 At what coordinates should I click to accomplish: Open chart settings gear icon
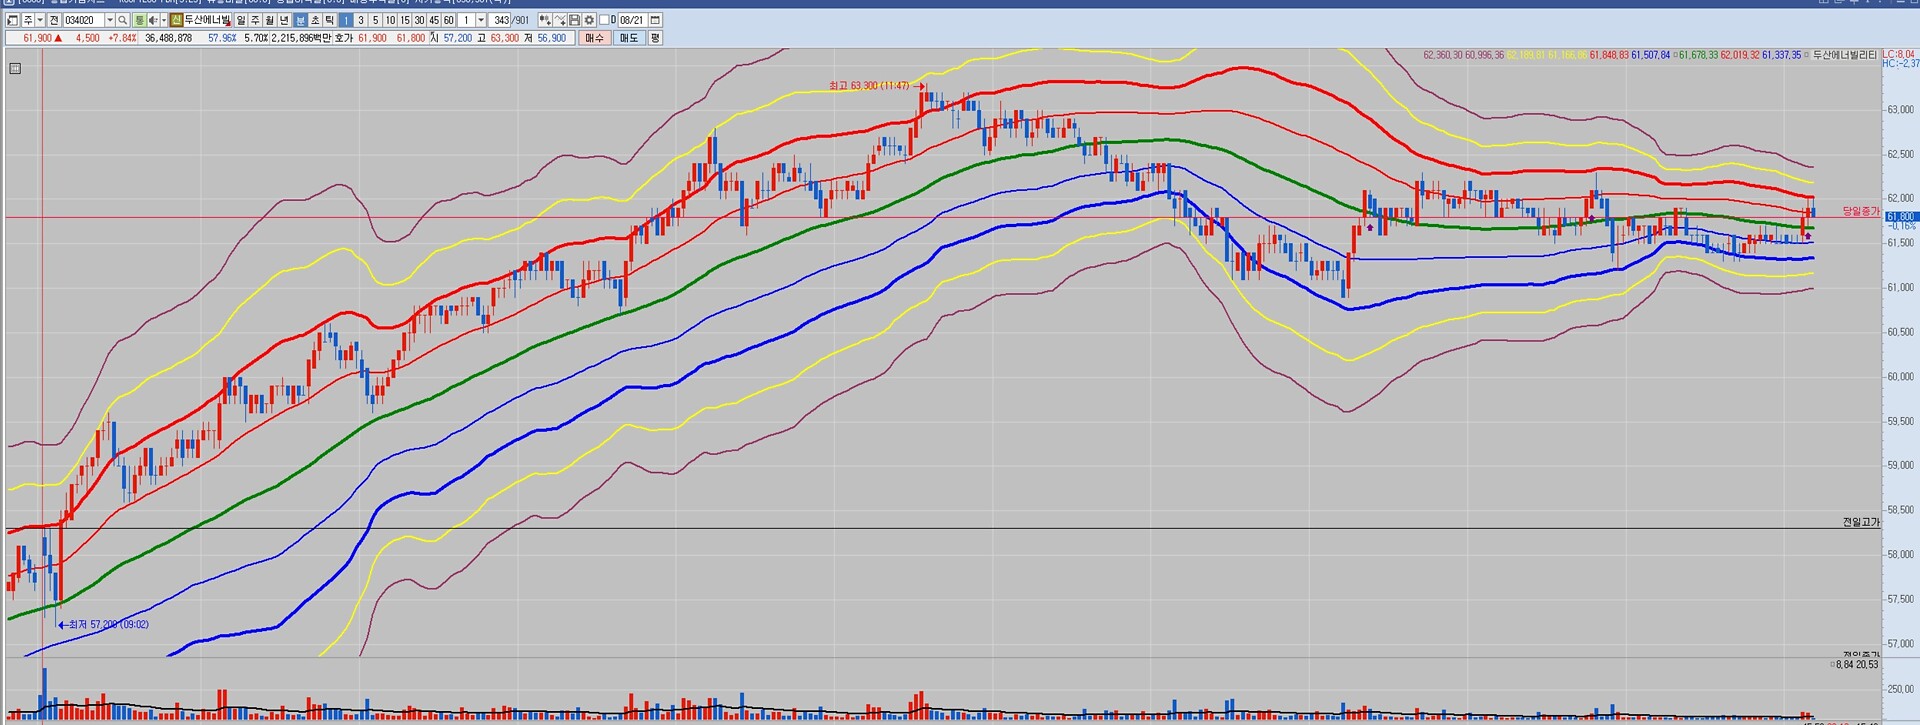[x=589, y=20]
